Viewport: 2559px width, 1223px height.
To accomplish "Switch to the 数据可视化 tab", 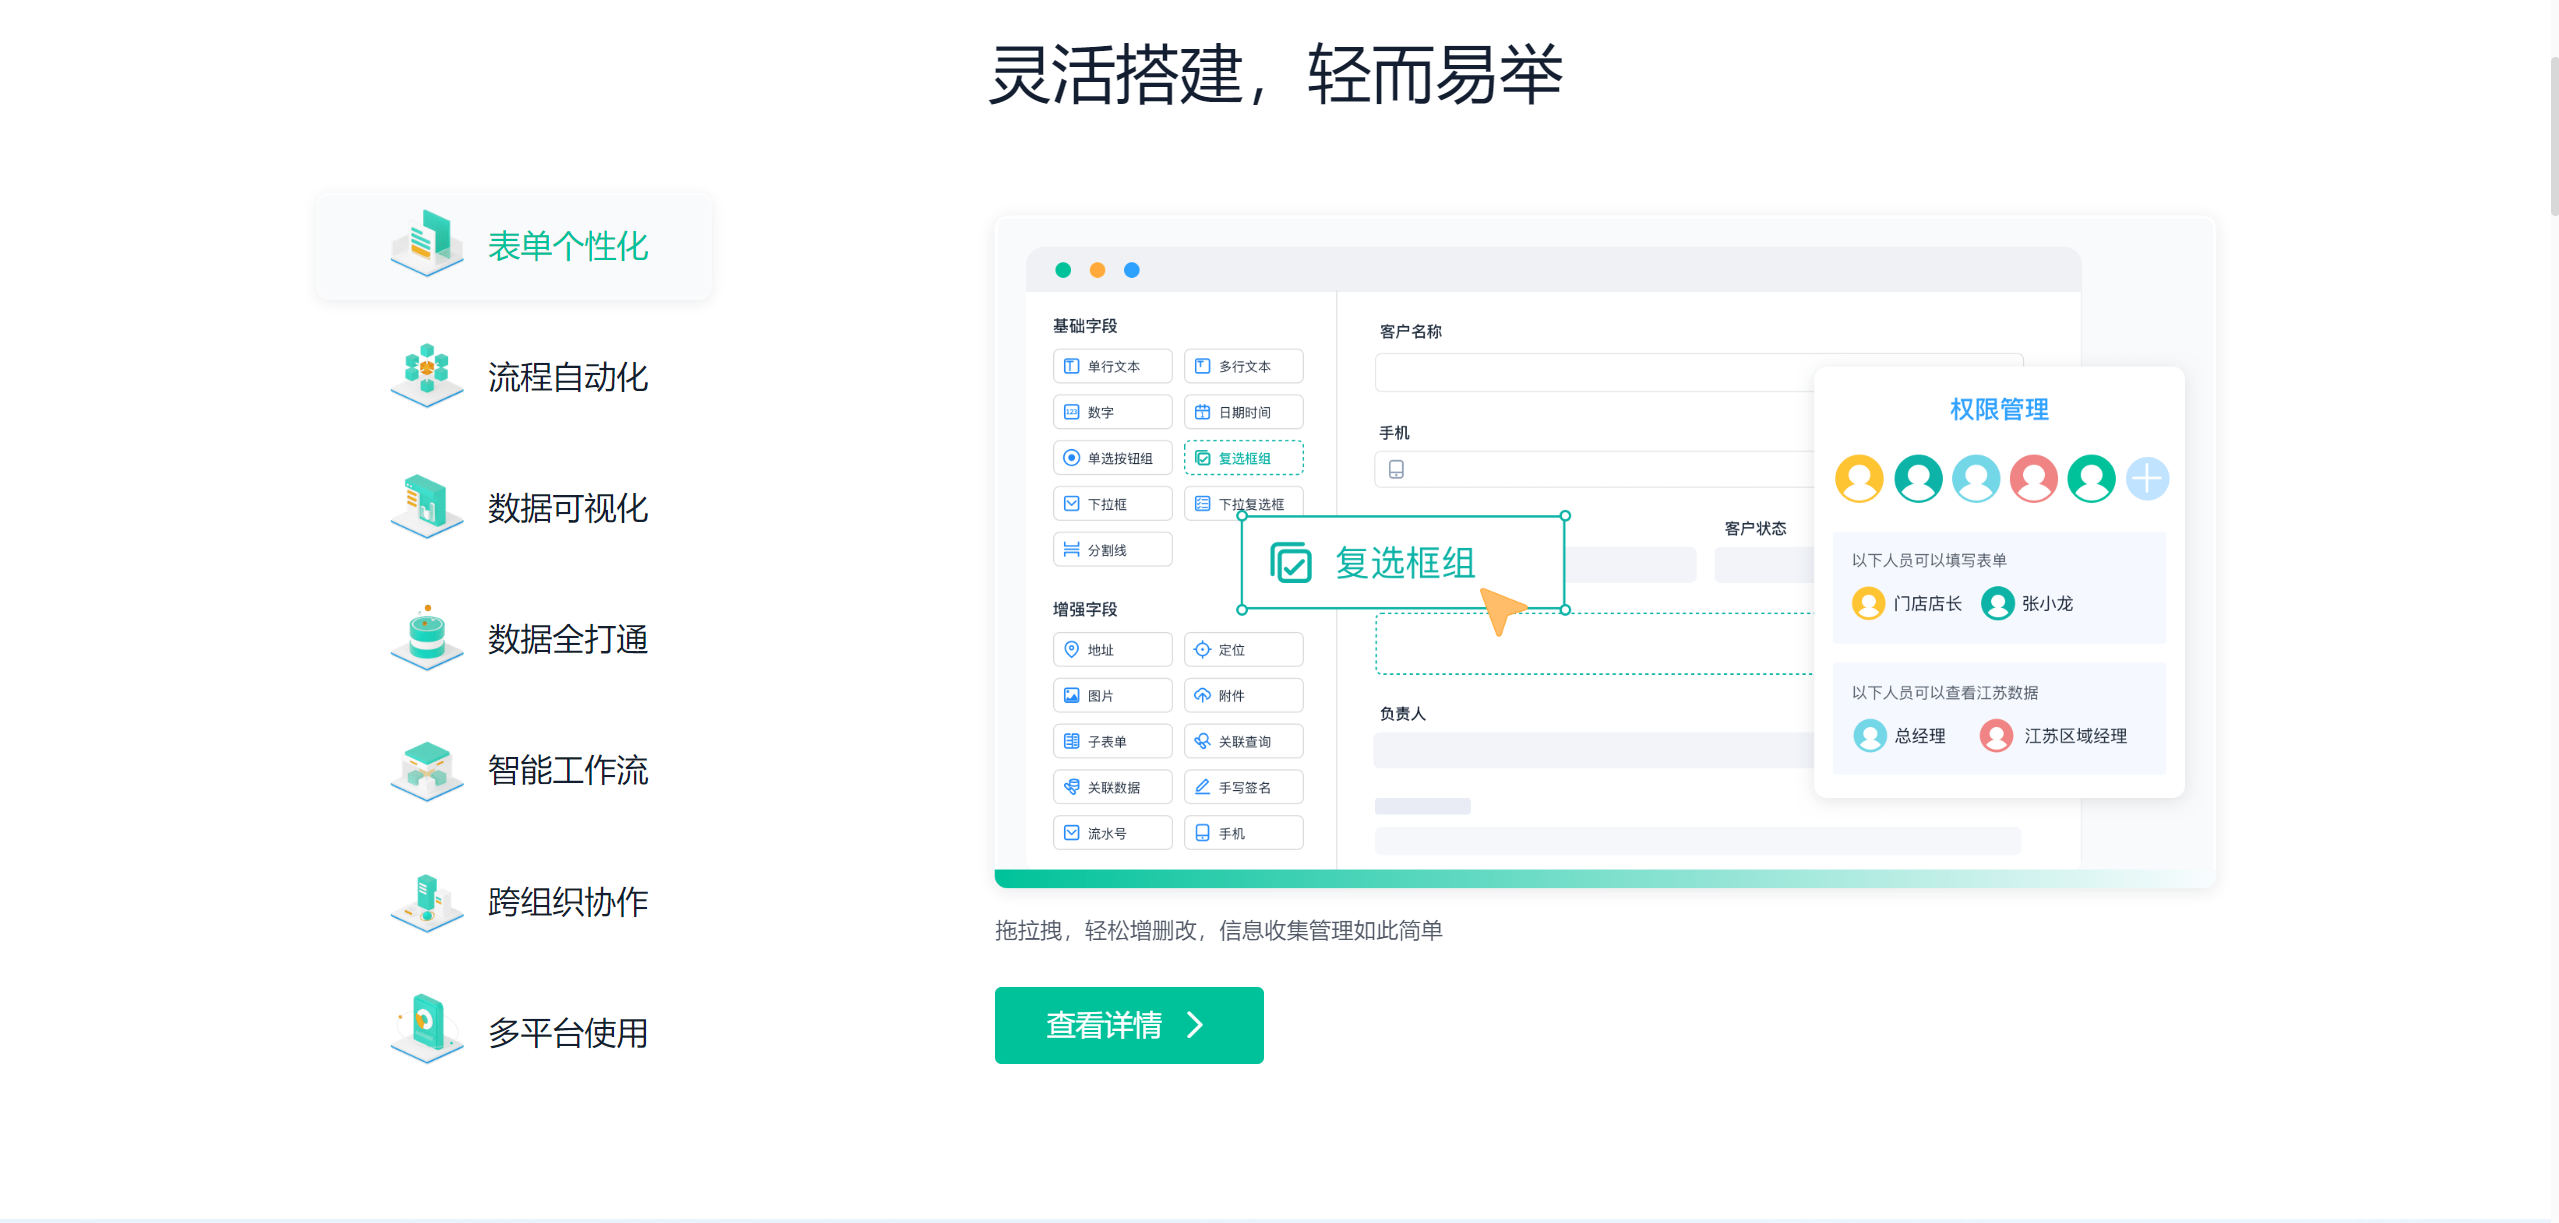I will [567, 508].
